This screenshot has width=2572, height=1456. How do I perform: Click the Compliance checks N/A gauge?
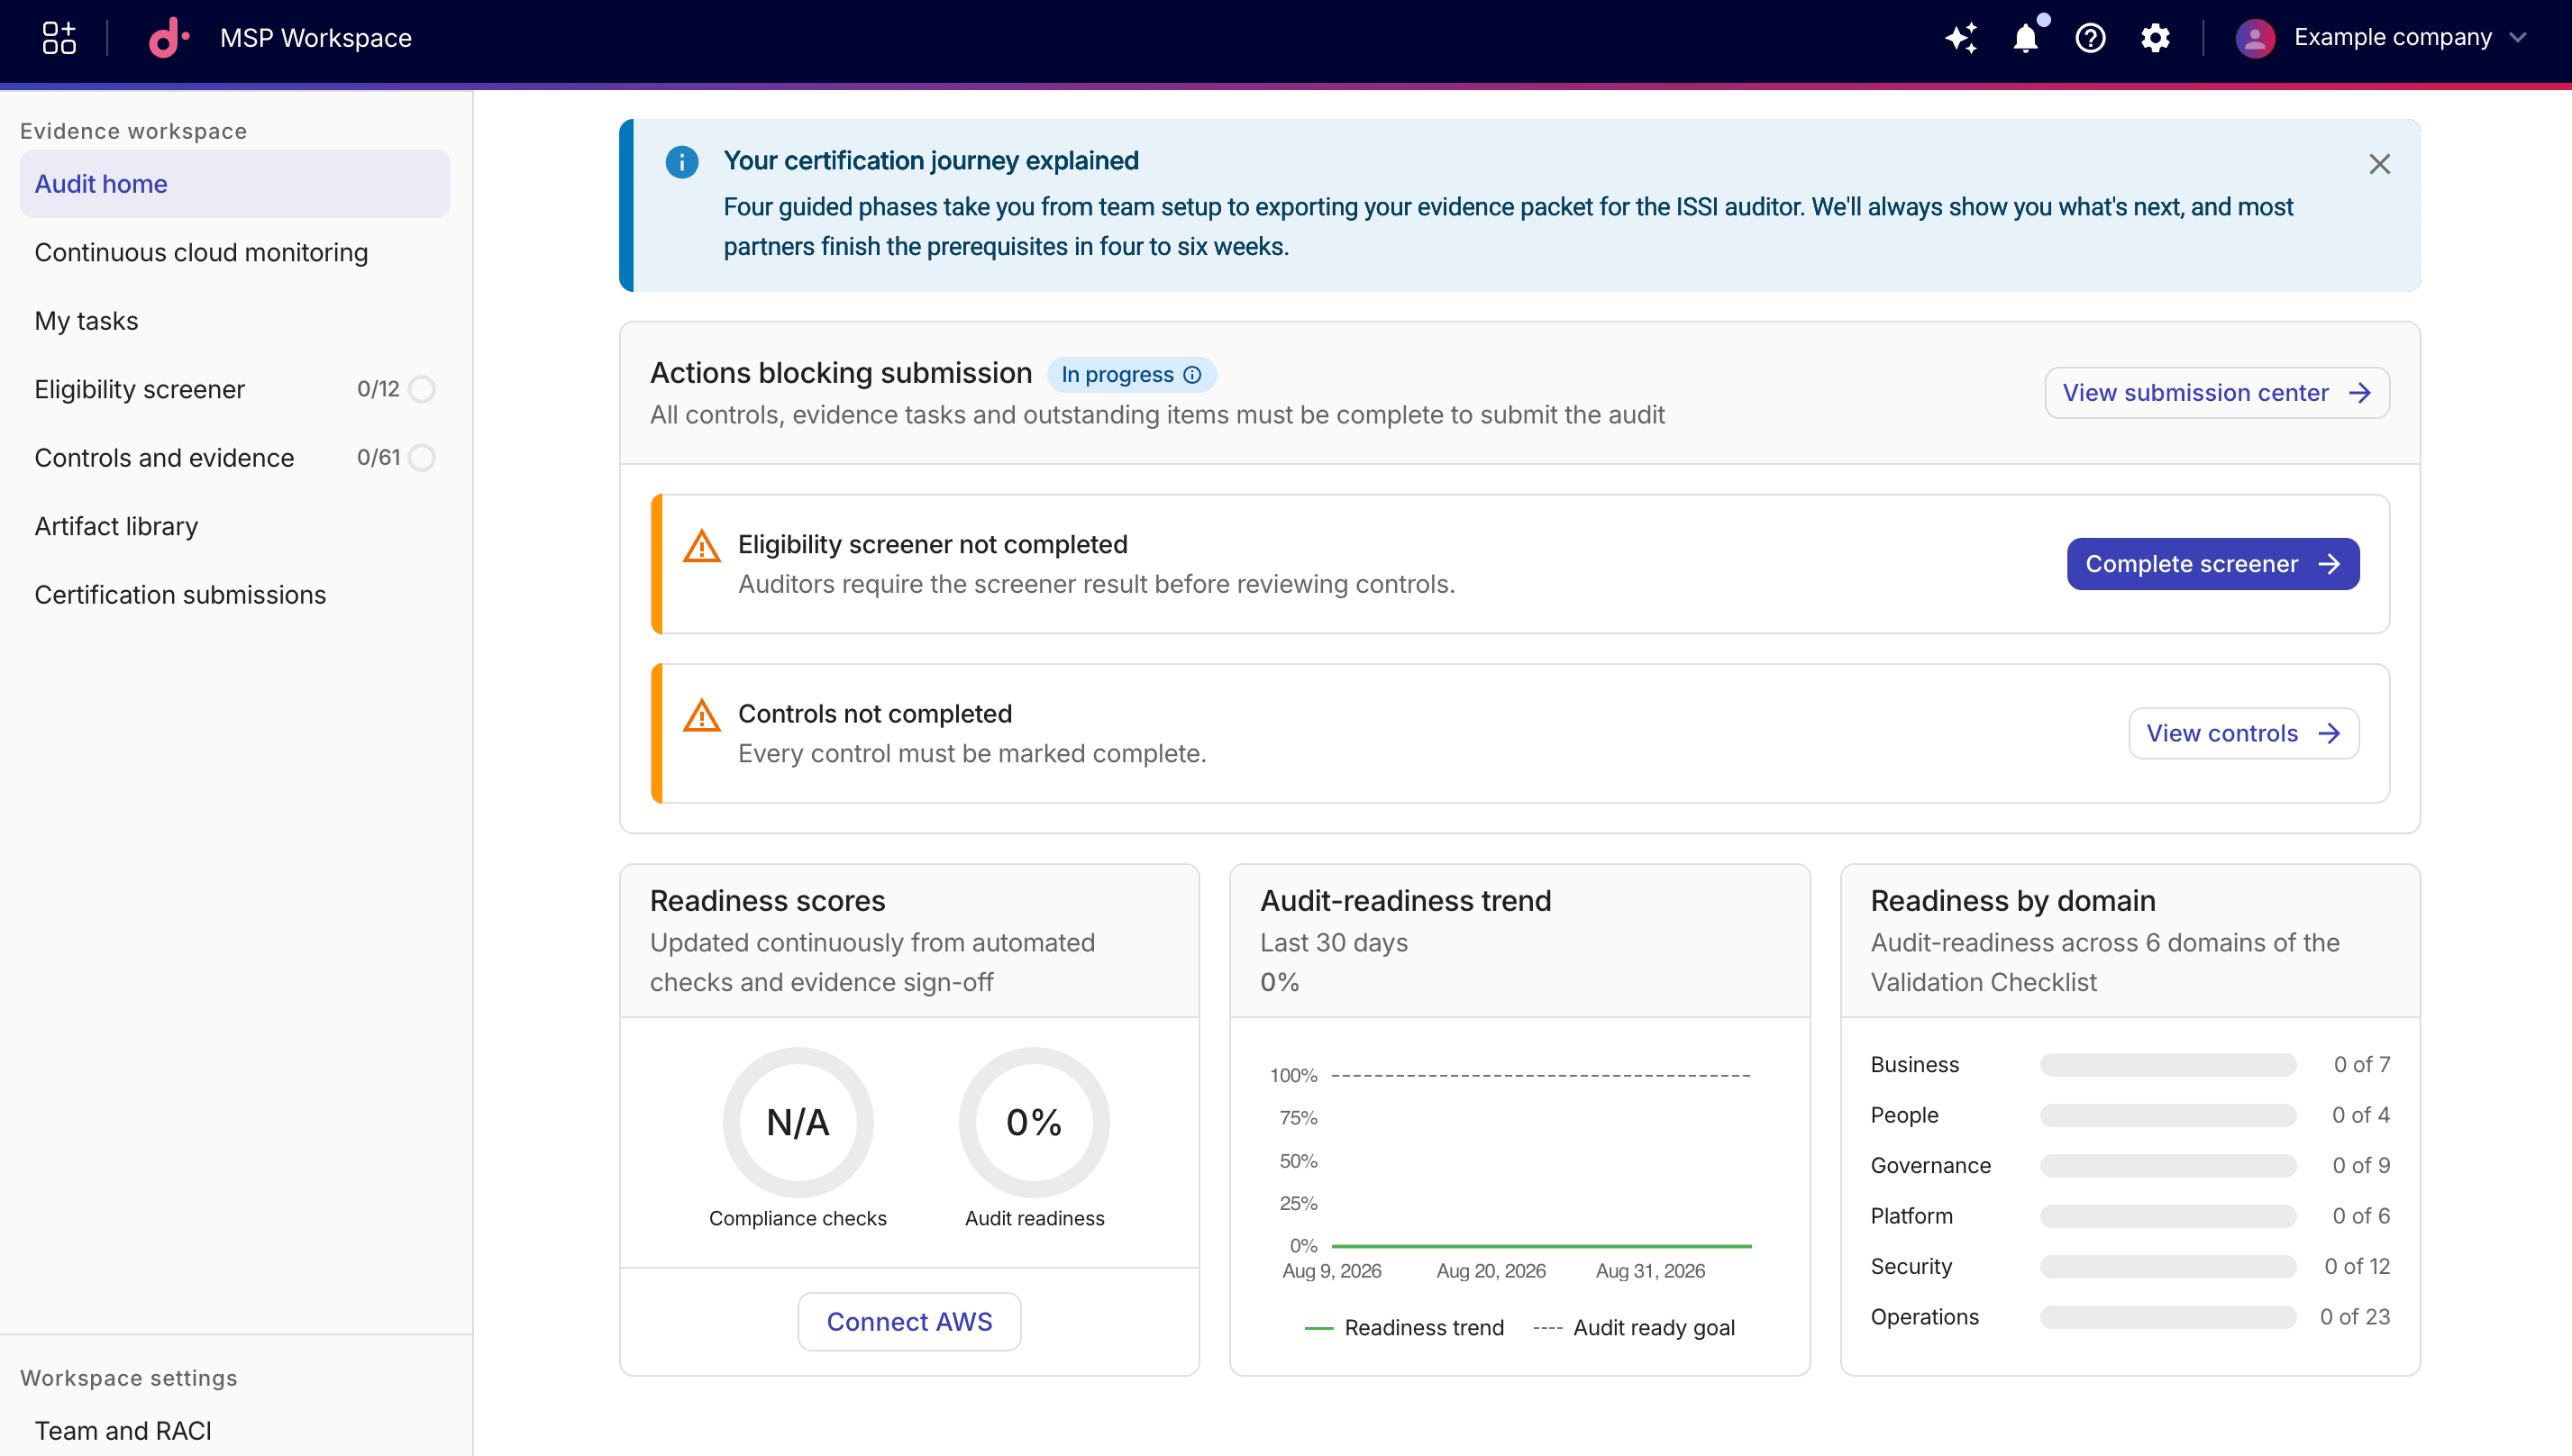pos(798,1122)
